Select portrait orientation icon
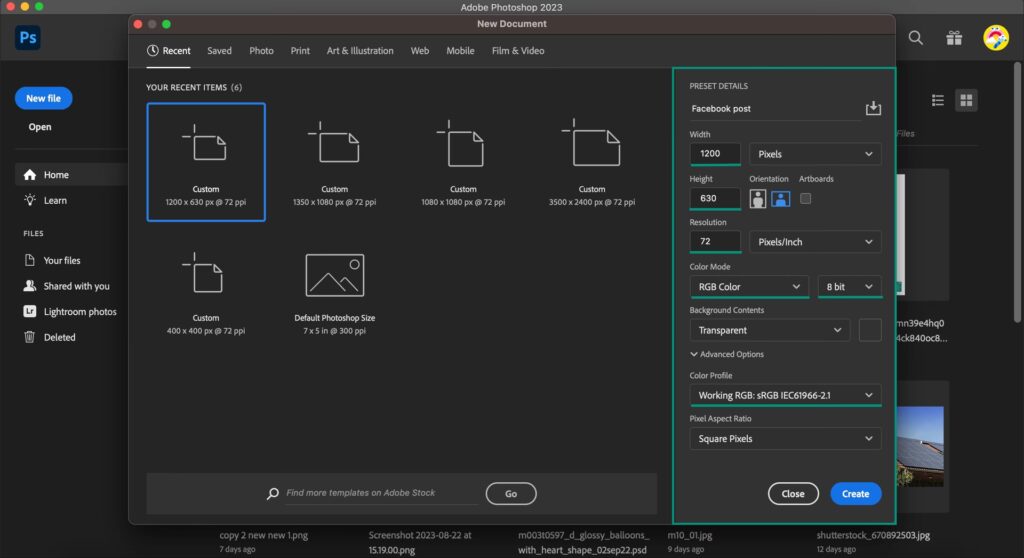This screenshot has height=558, width=1024. 758,198
